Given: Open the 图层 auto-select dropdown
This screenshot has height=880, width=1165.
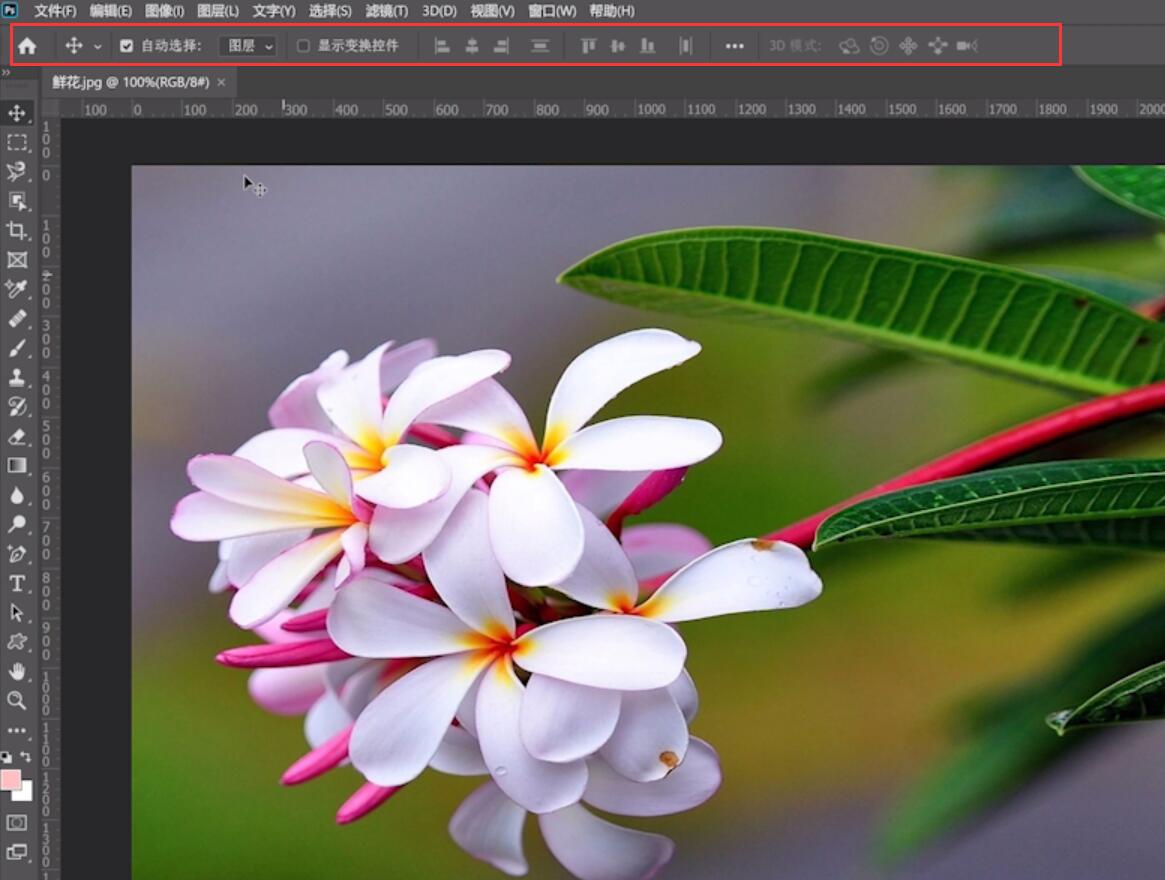Looking at the screenshot, I should point(249,46).
